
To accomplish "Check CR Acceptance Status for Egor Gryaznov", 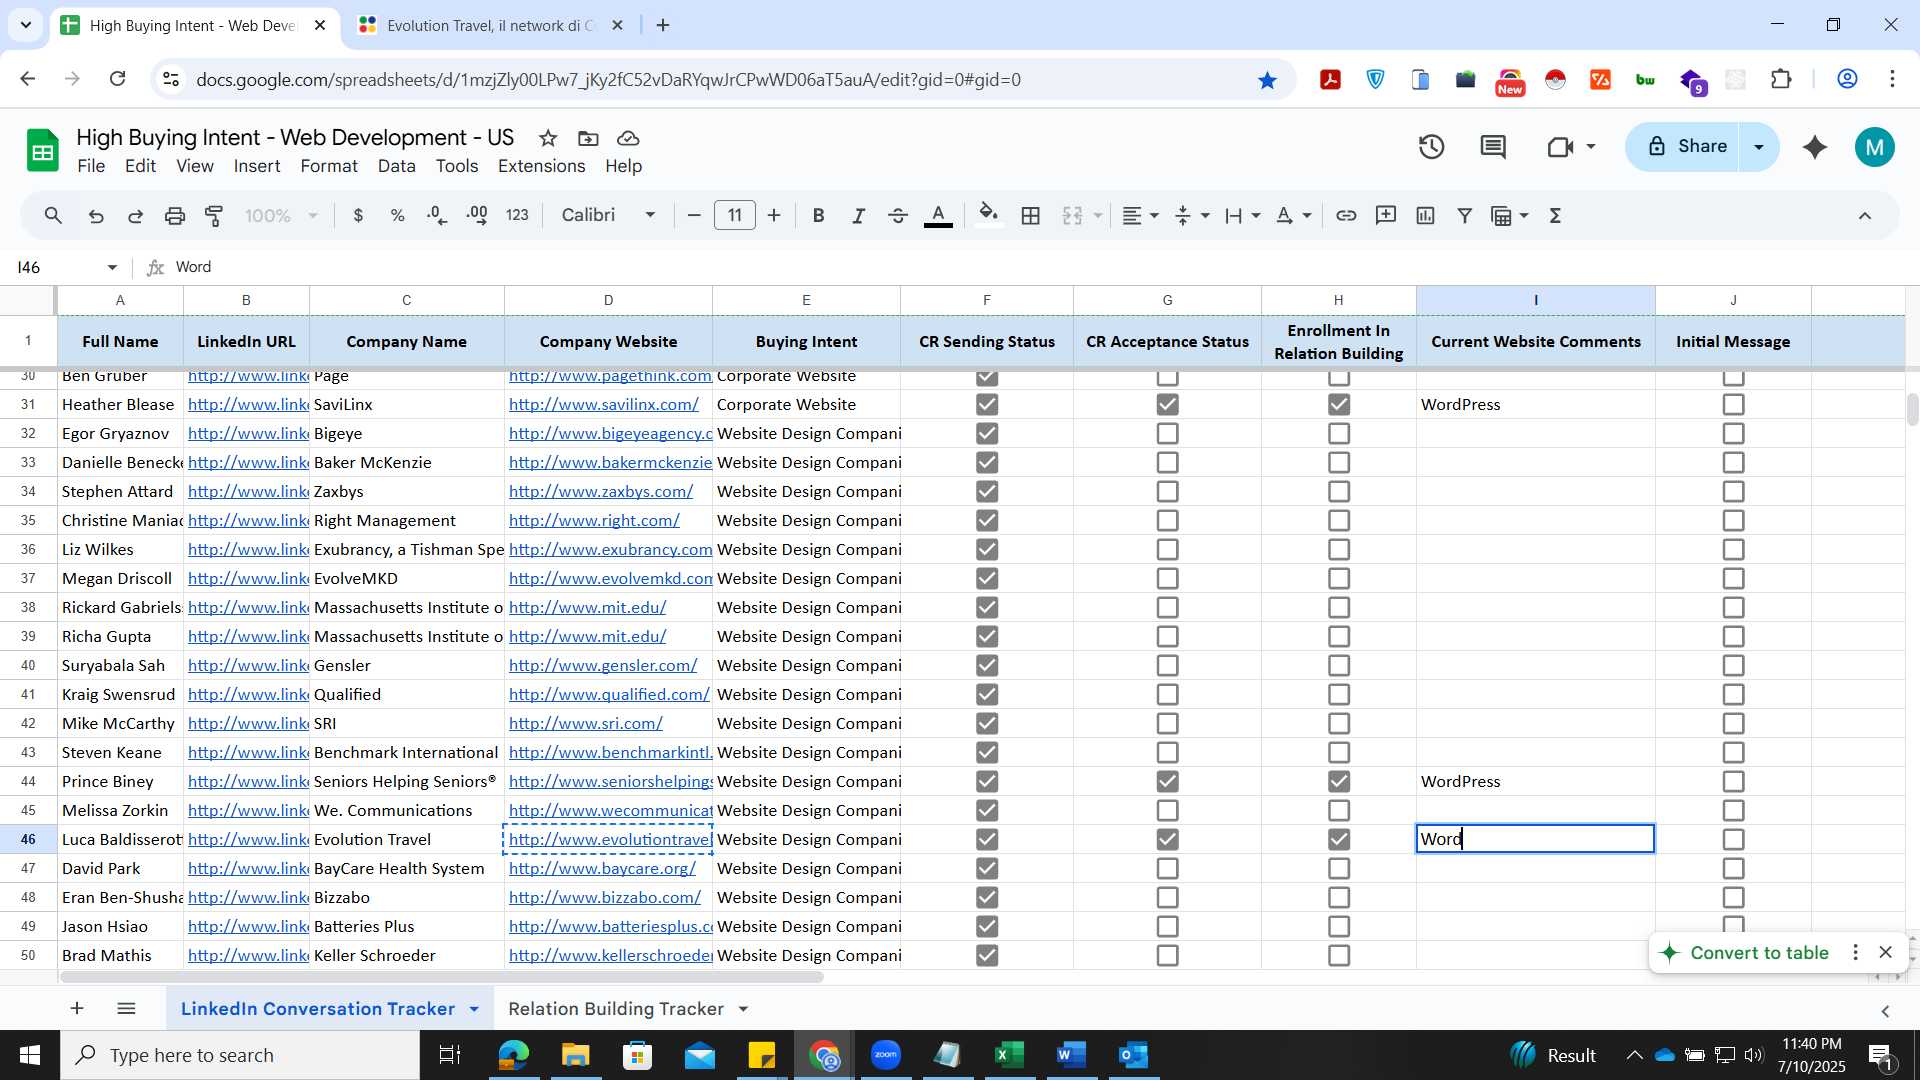I will coord(1167,434).
